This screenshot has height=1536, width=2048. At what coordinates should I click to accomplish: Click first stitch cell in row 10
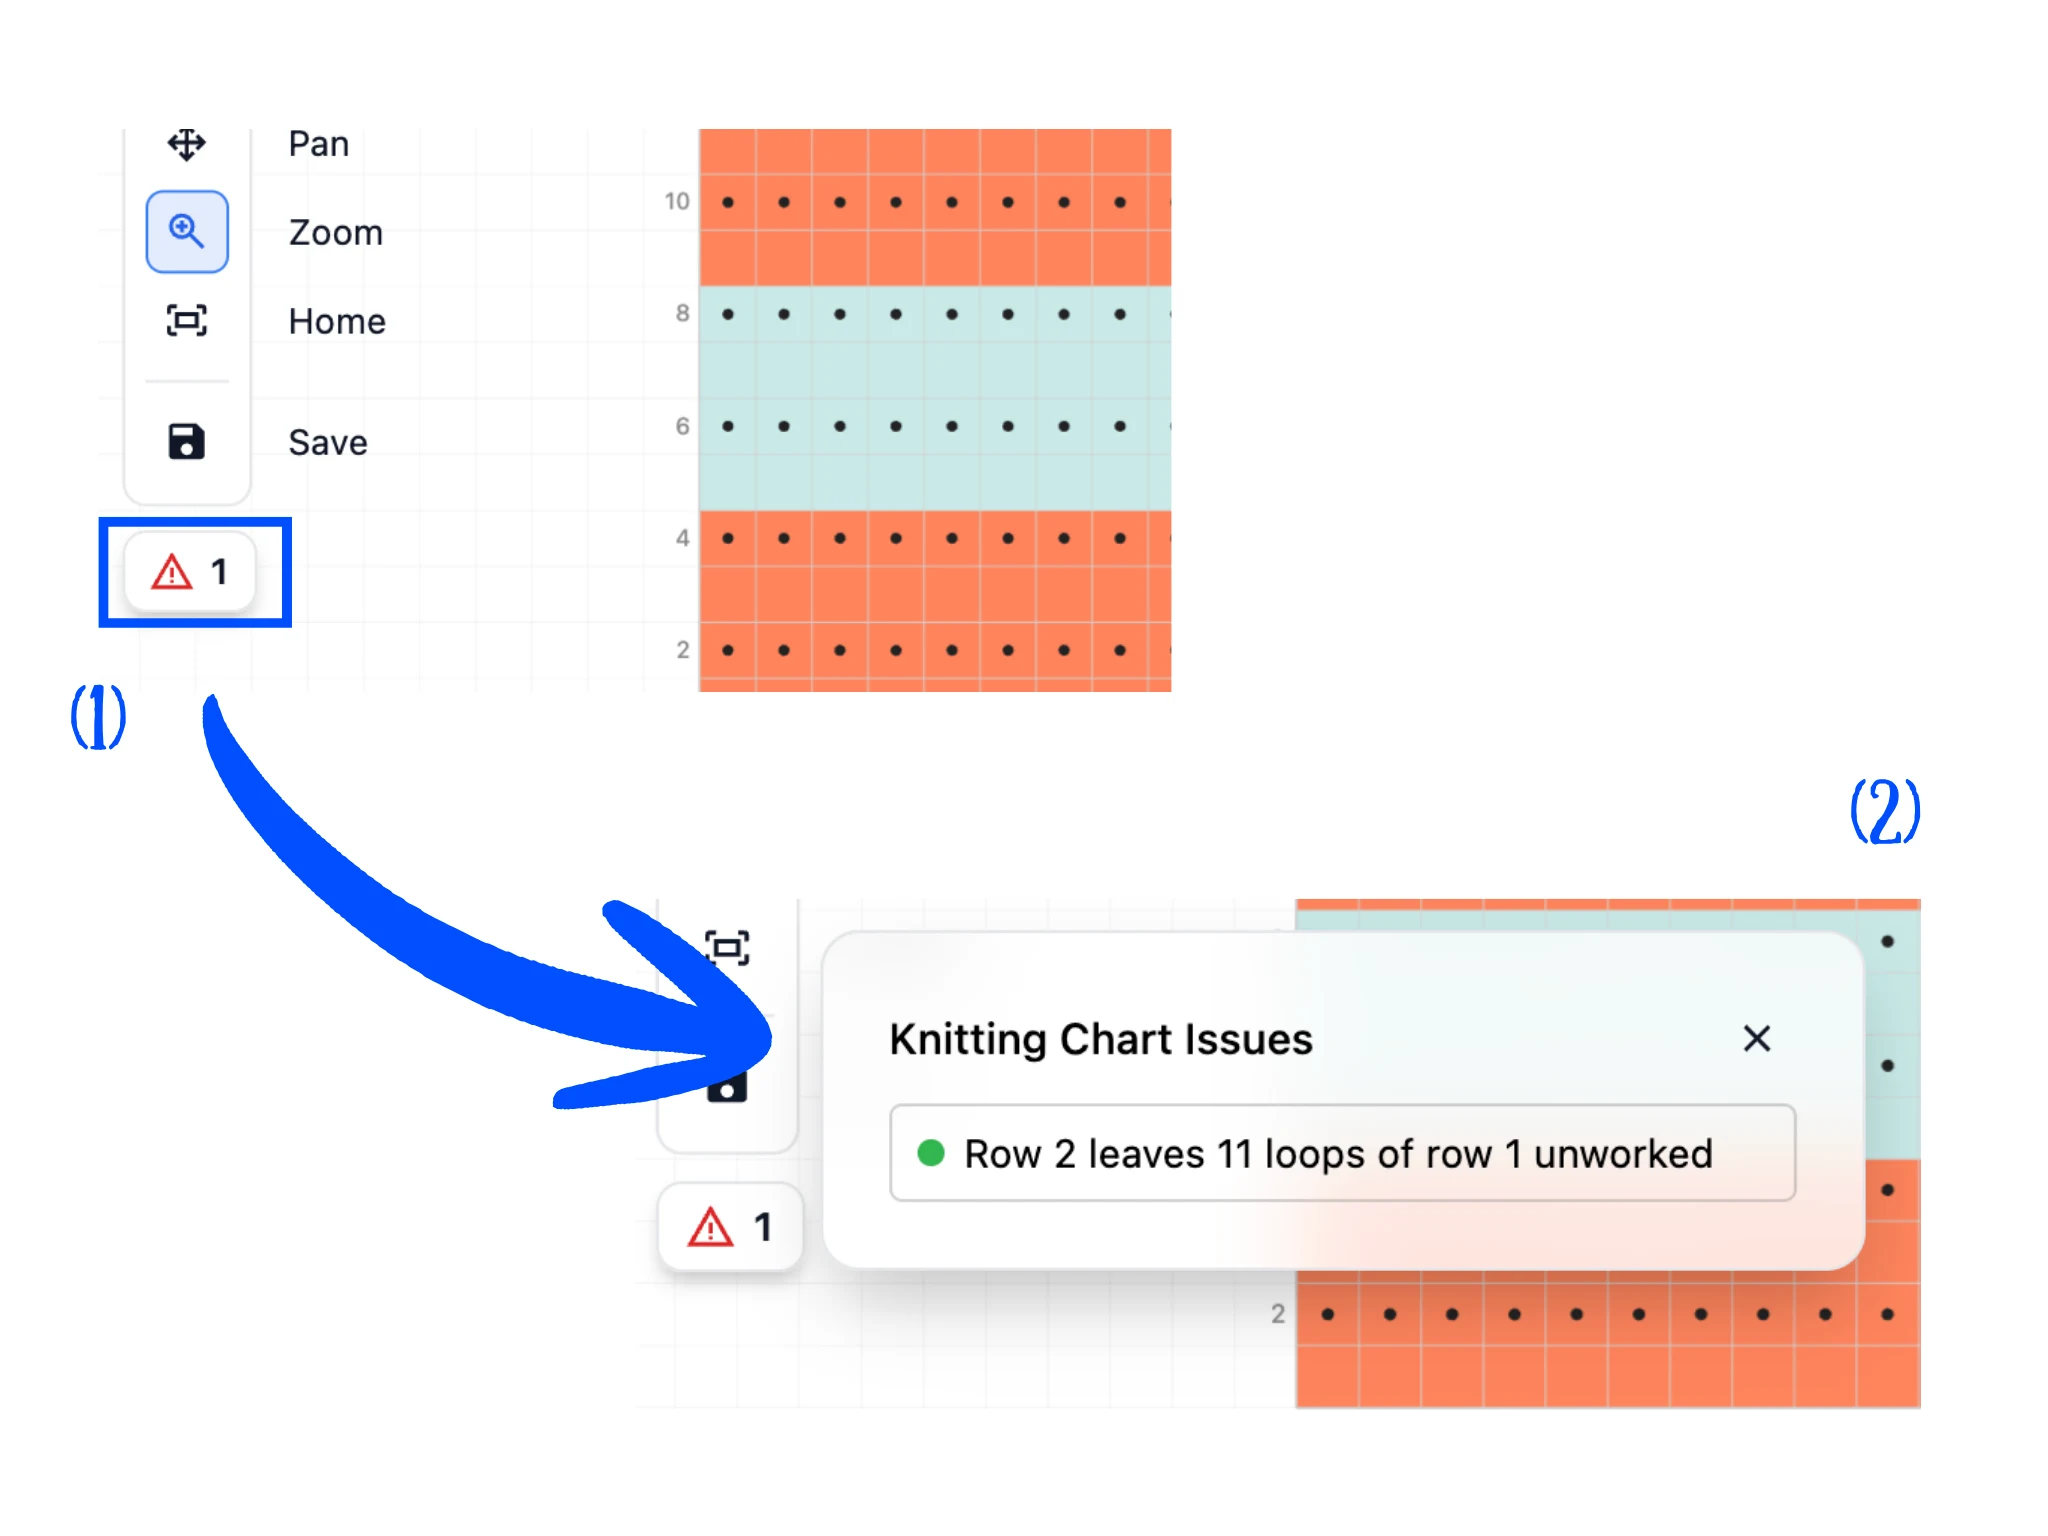[x=728, y=202]
